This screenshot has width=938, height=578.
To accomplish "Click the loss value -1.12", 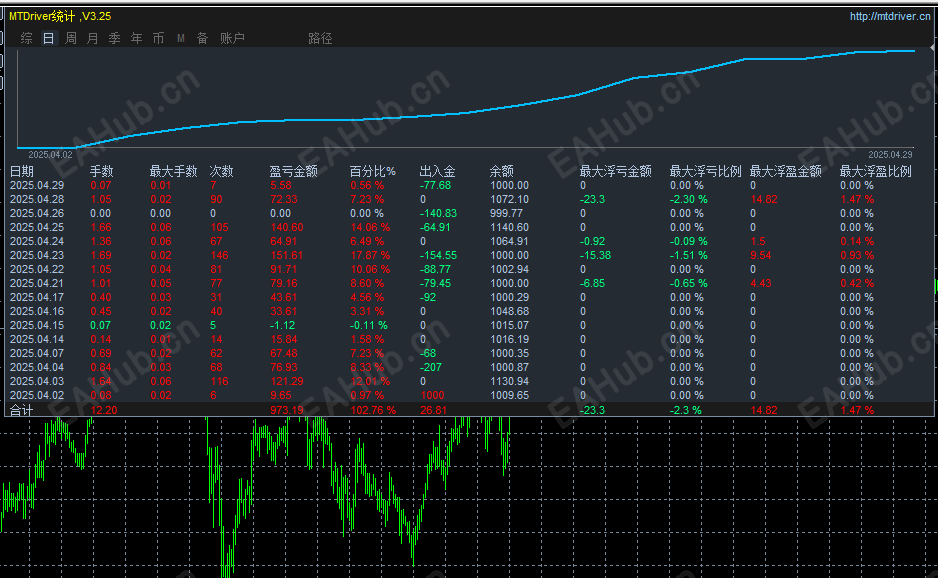I will 282,325.
